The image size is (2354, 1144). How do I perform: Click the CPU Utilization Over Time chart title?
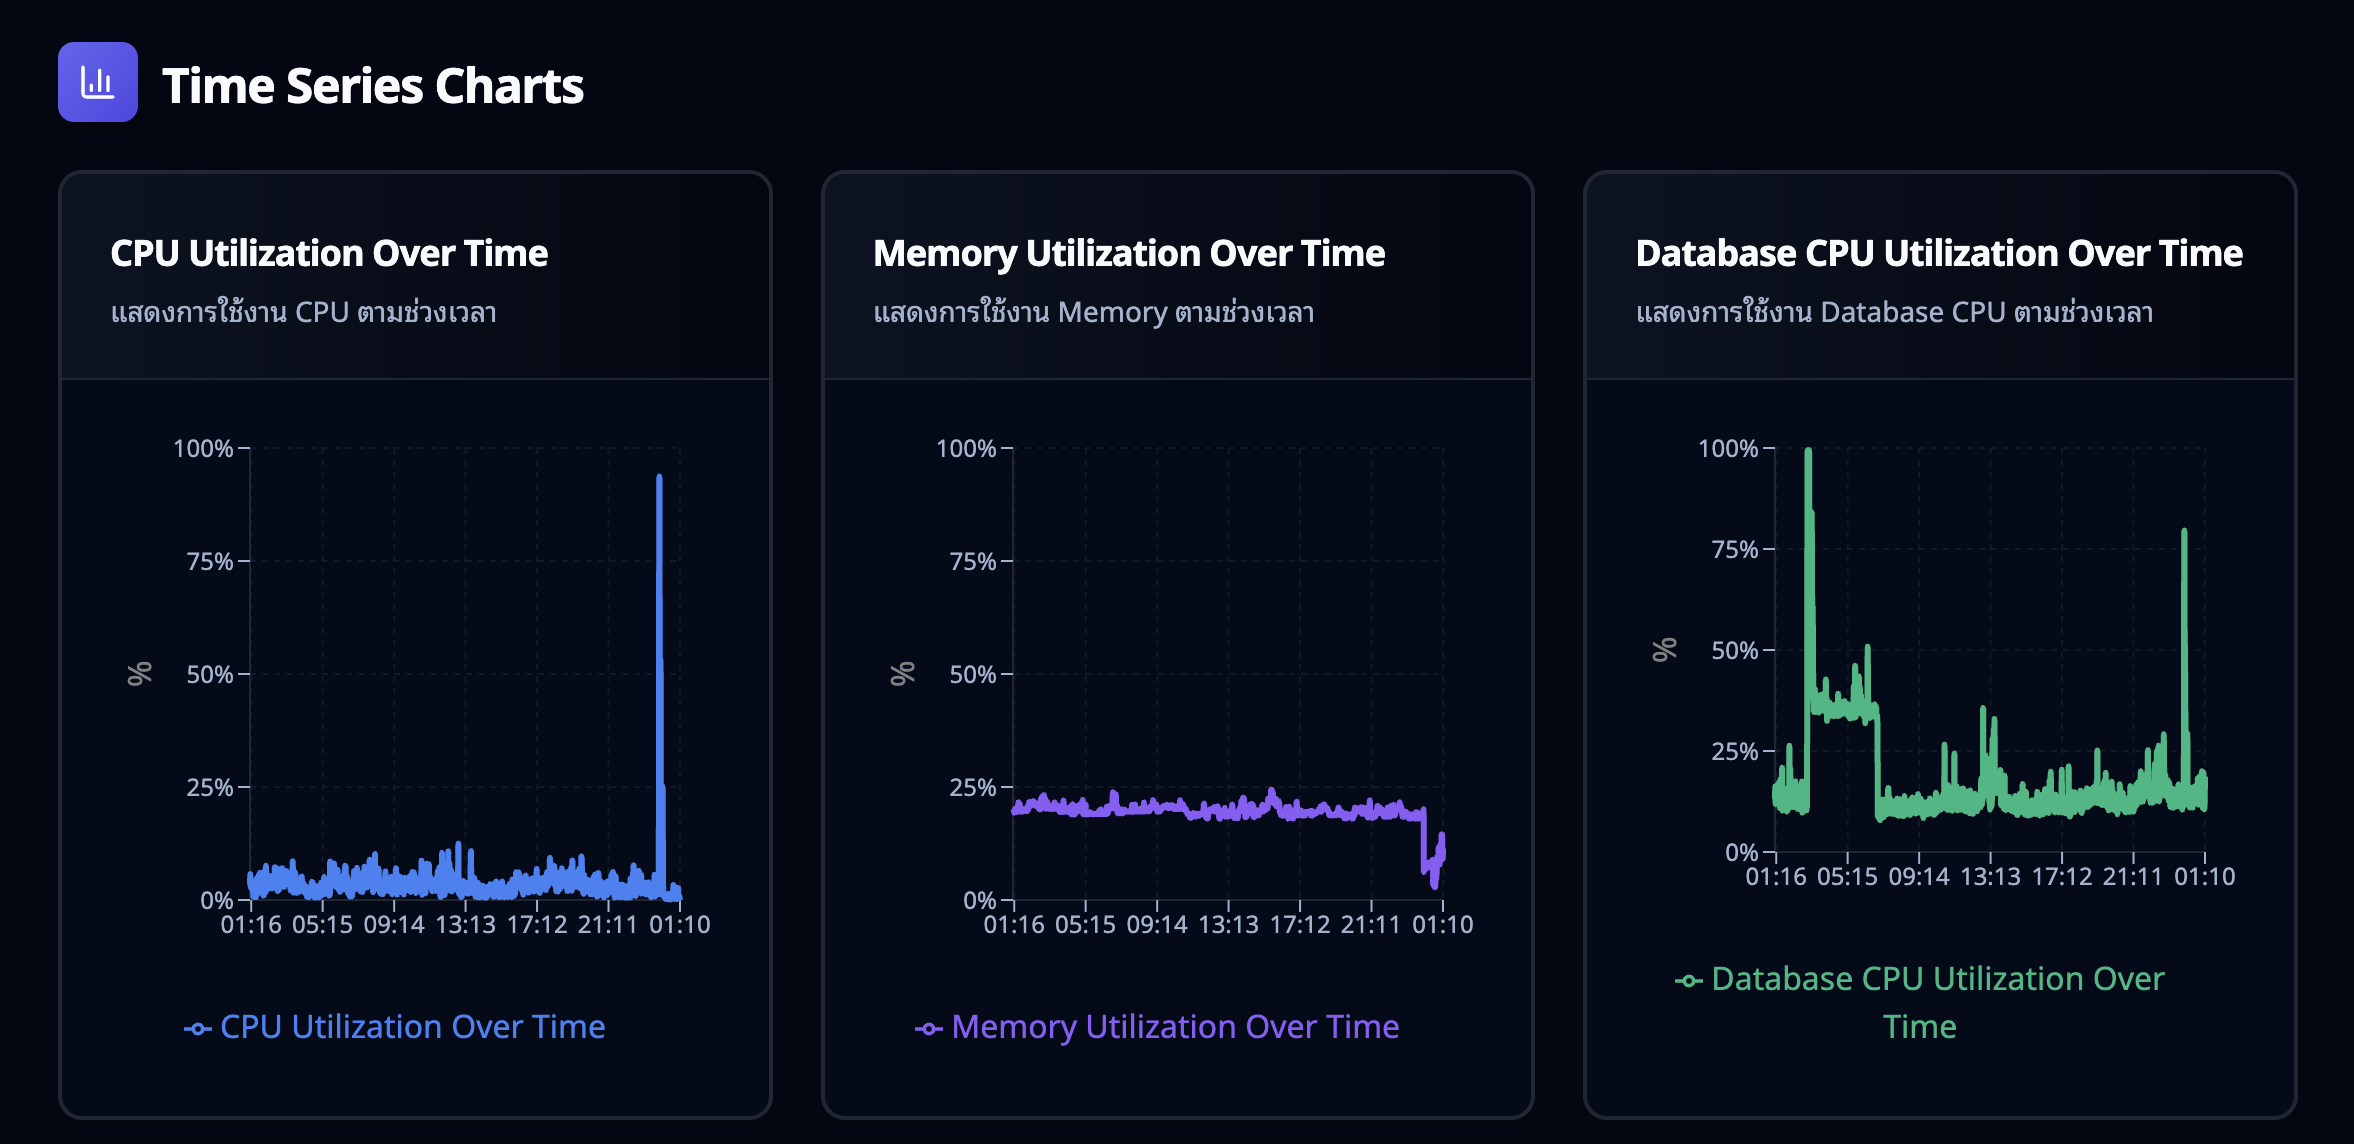(328, 253)
